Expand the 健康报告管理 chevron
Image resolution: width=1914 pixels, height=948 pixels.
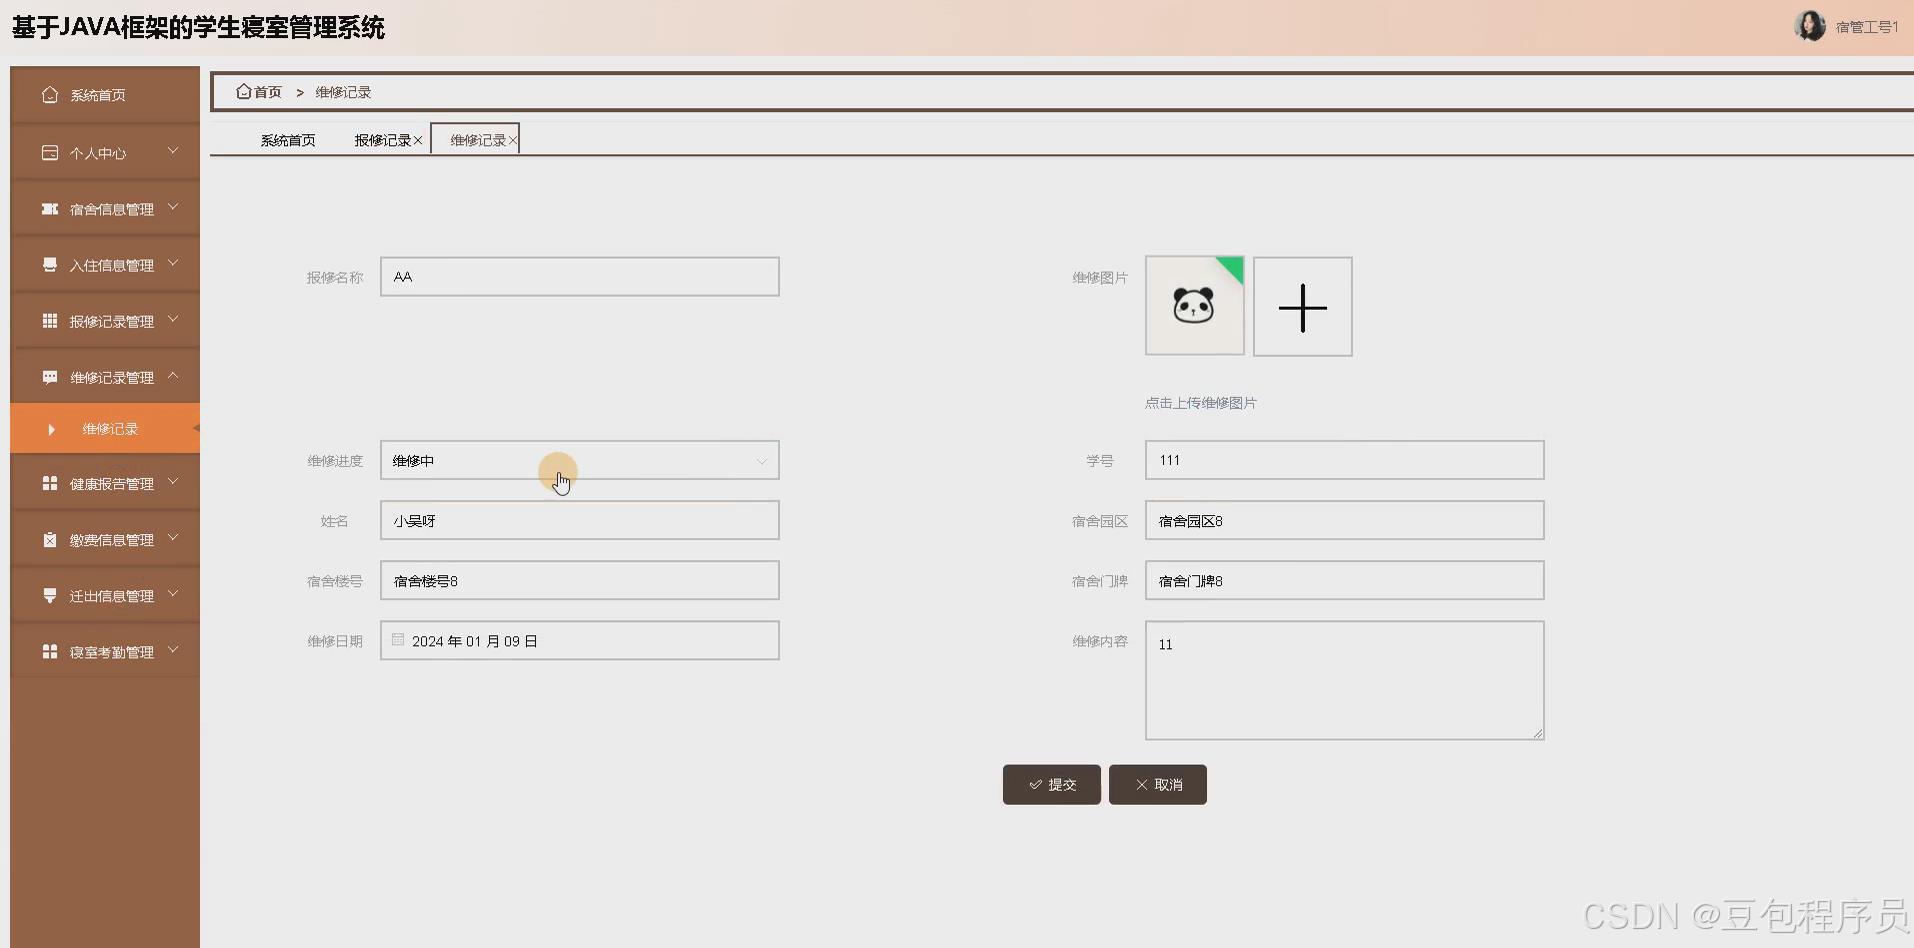[x=173, y=481]
